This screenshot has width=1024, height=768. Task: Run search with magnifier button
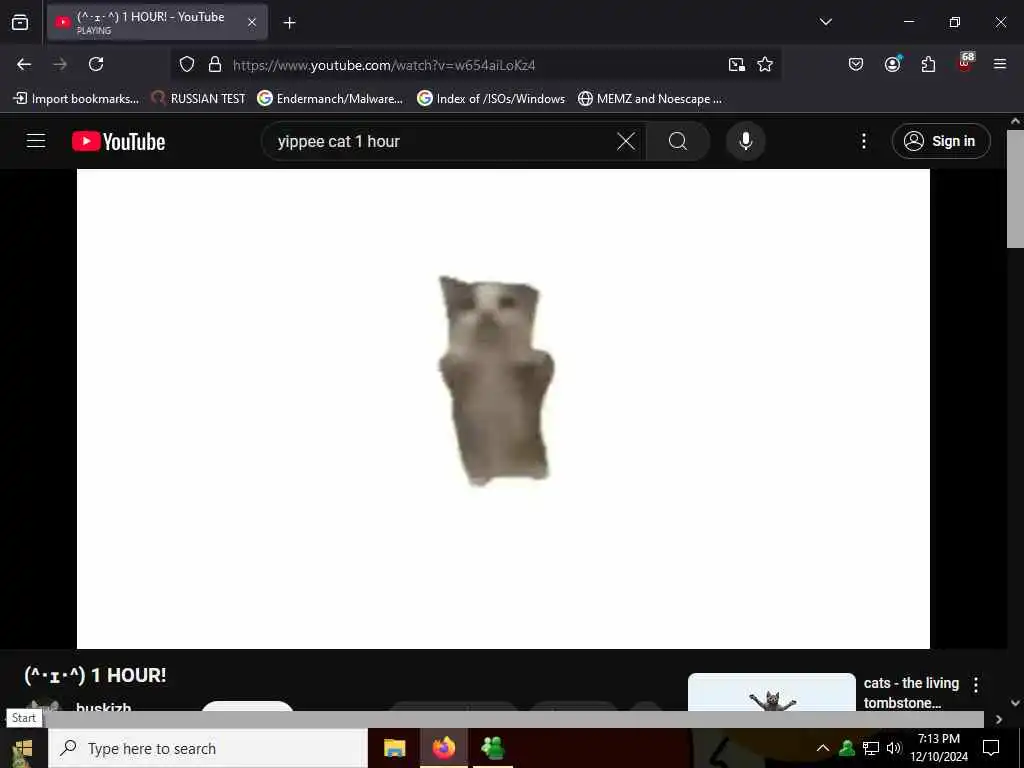click(x=678, y=141)
